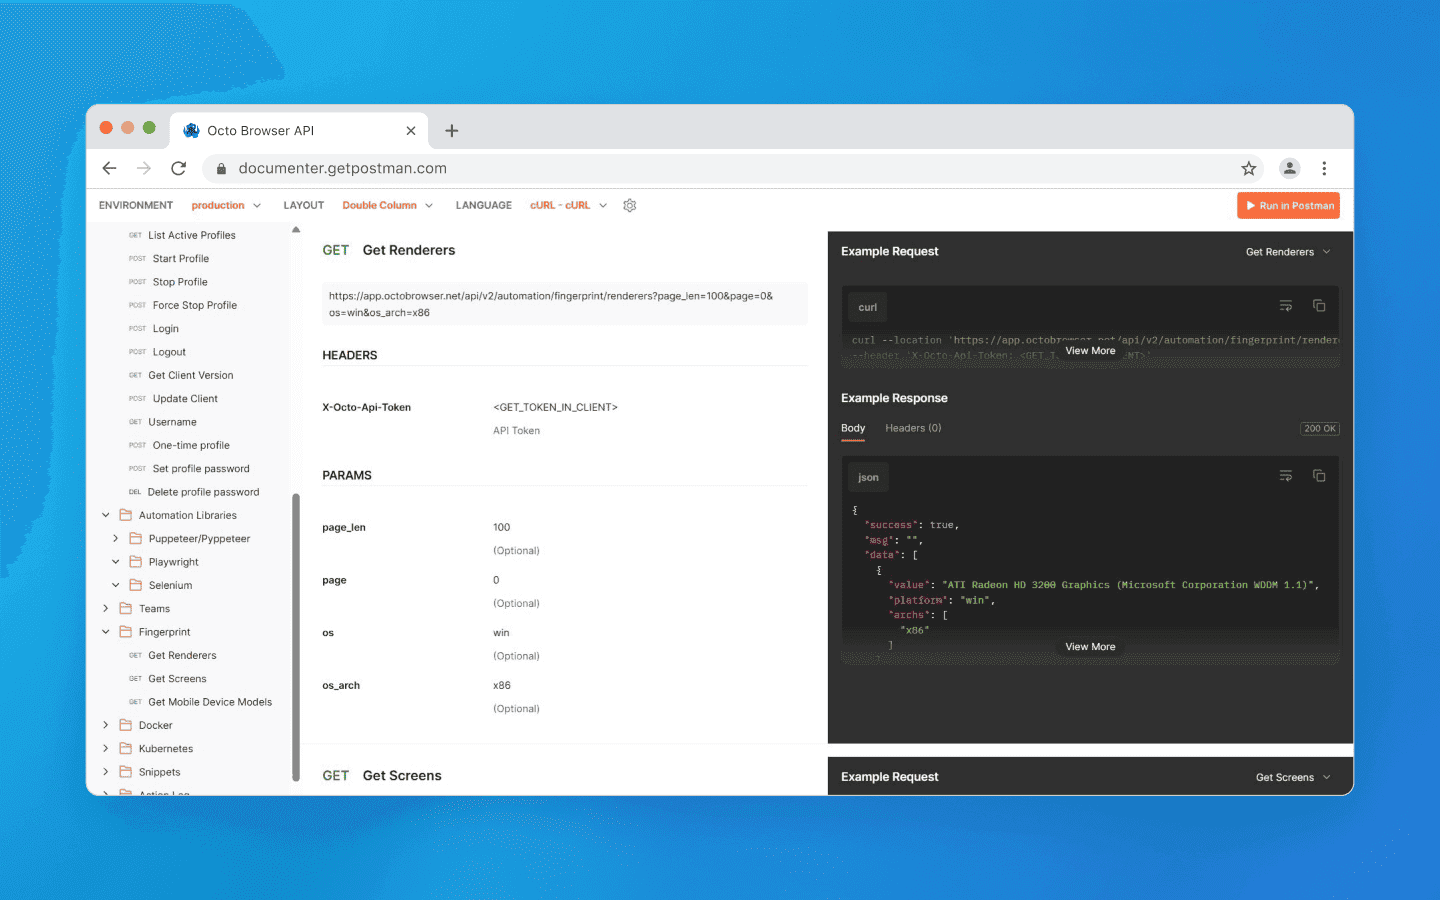Reload the page with the refresh icon
This screenshot has height=900, width=1440.
point(179,168)
